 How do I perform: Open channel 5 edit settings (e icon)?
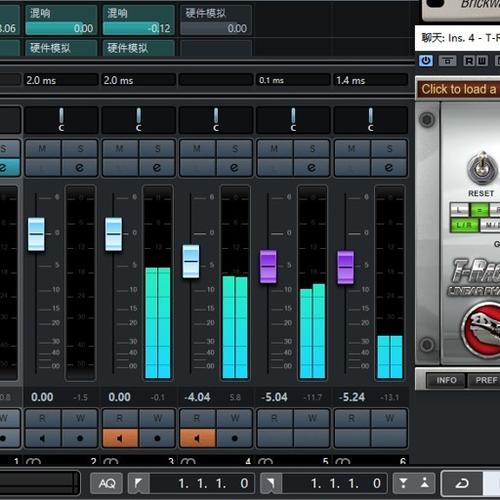(312, 167)
